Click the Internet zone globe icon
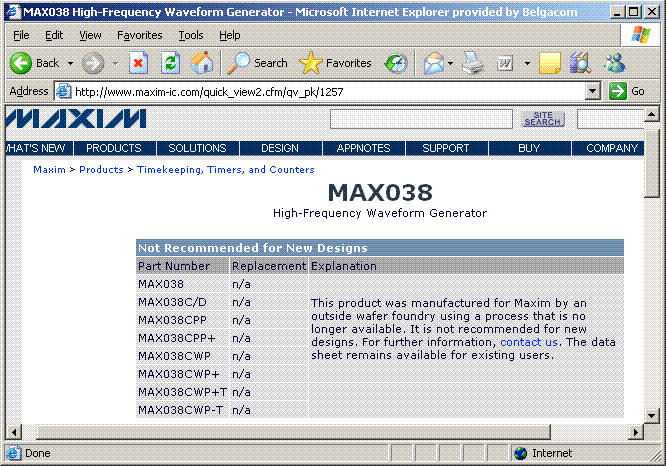 tap(520, 453)
